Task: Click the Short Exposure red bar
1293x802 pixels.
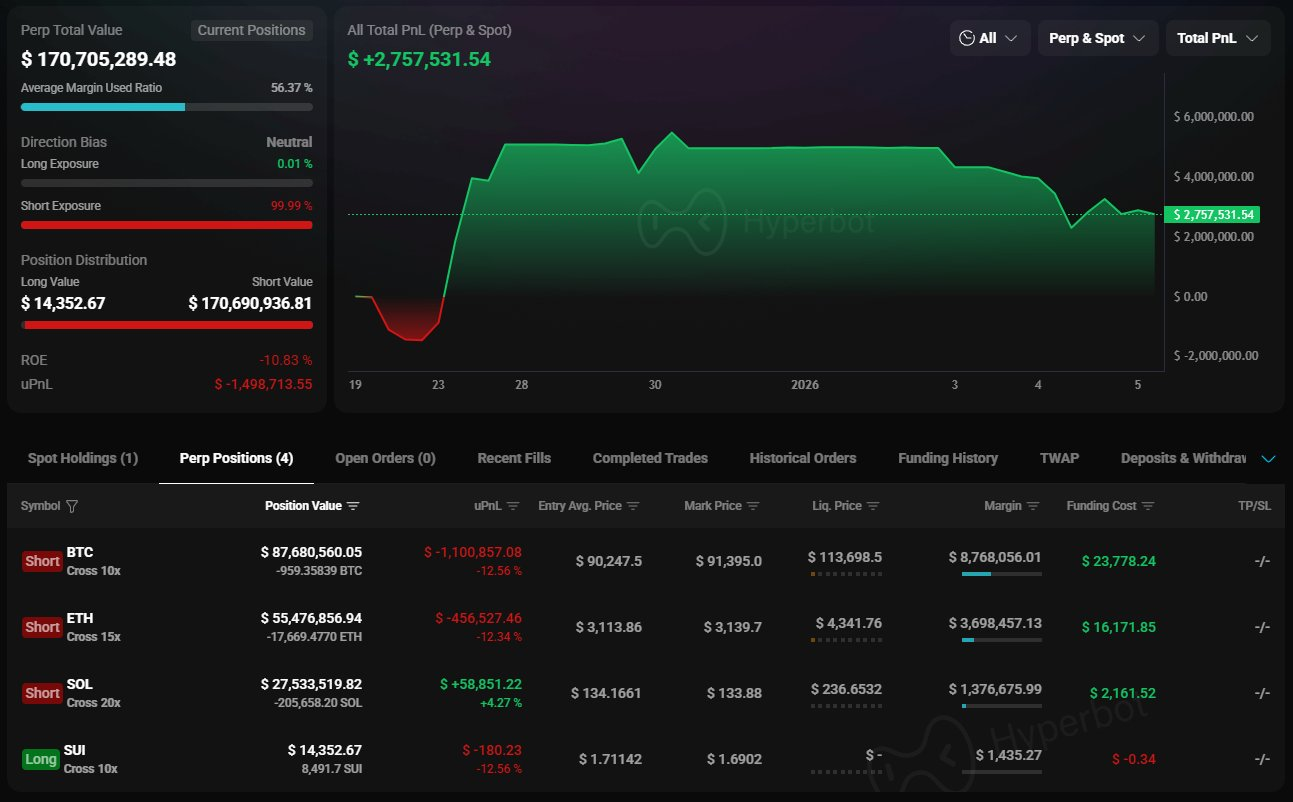Action: pyautogui.click(x=166, y=225)
